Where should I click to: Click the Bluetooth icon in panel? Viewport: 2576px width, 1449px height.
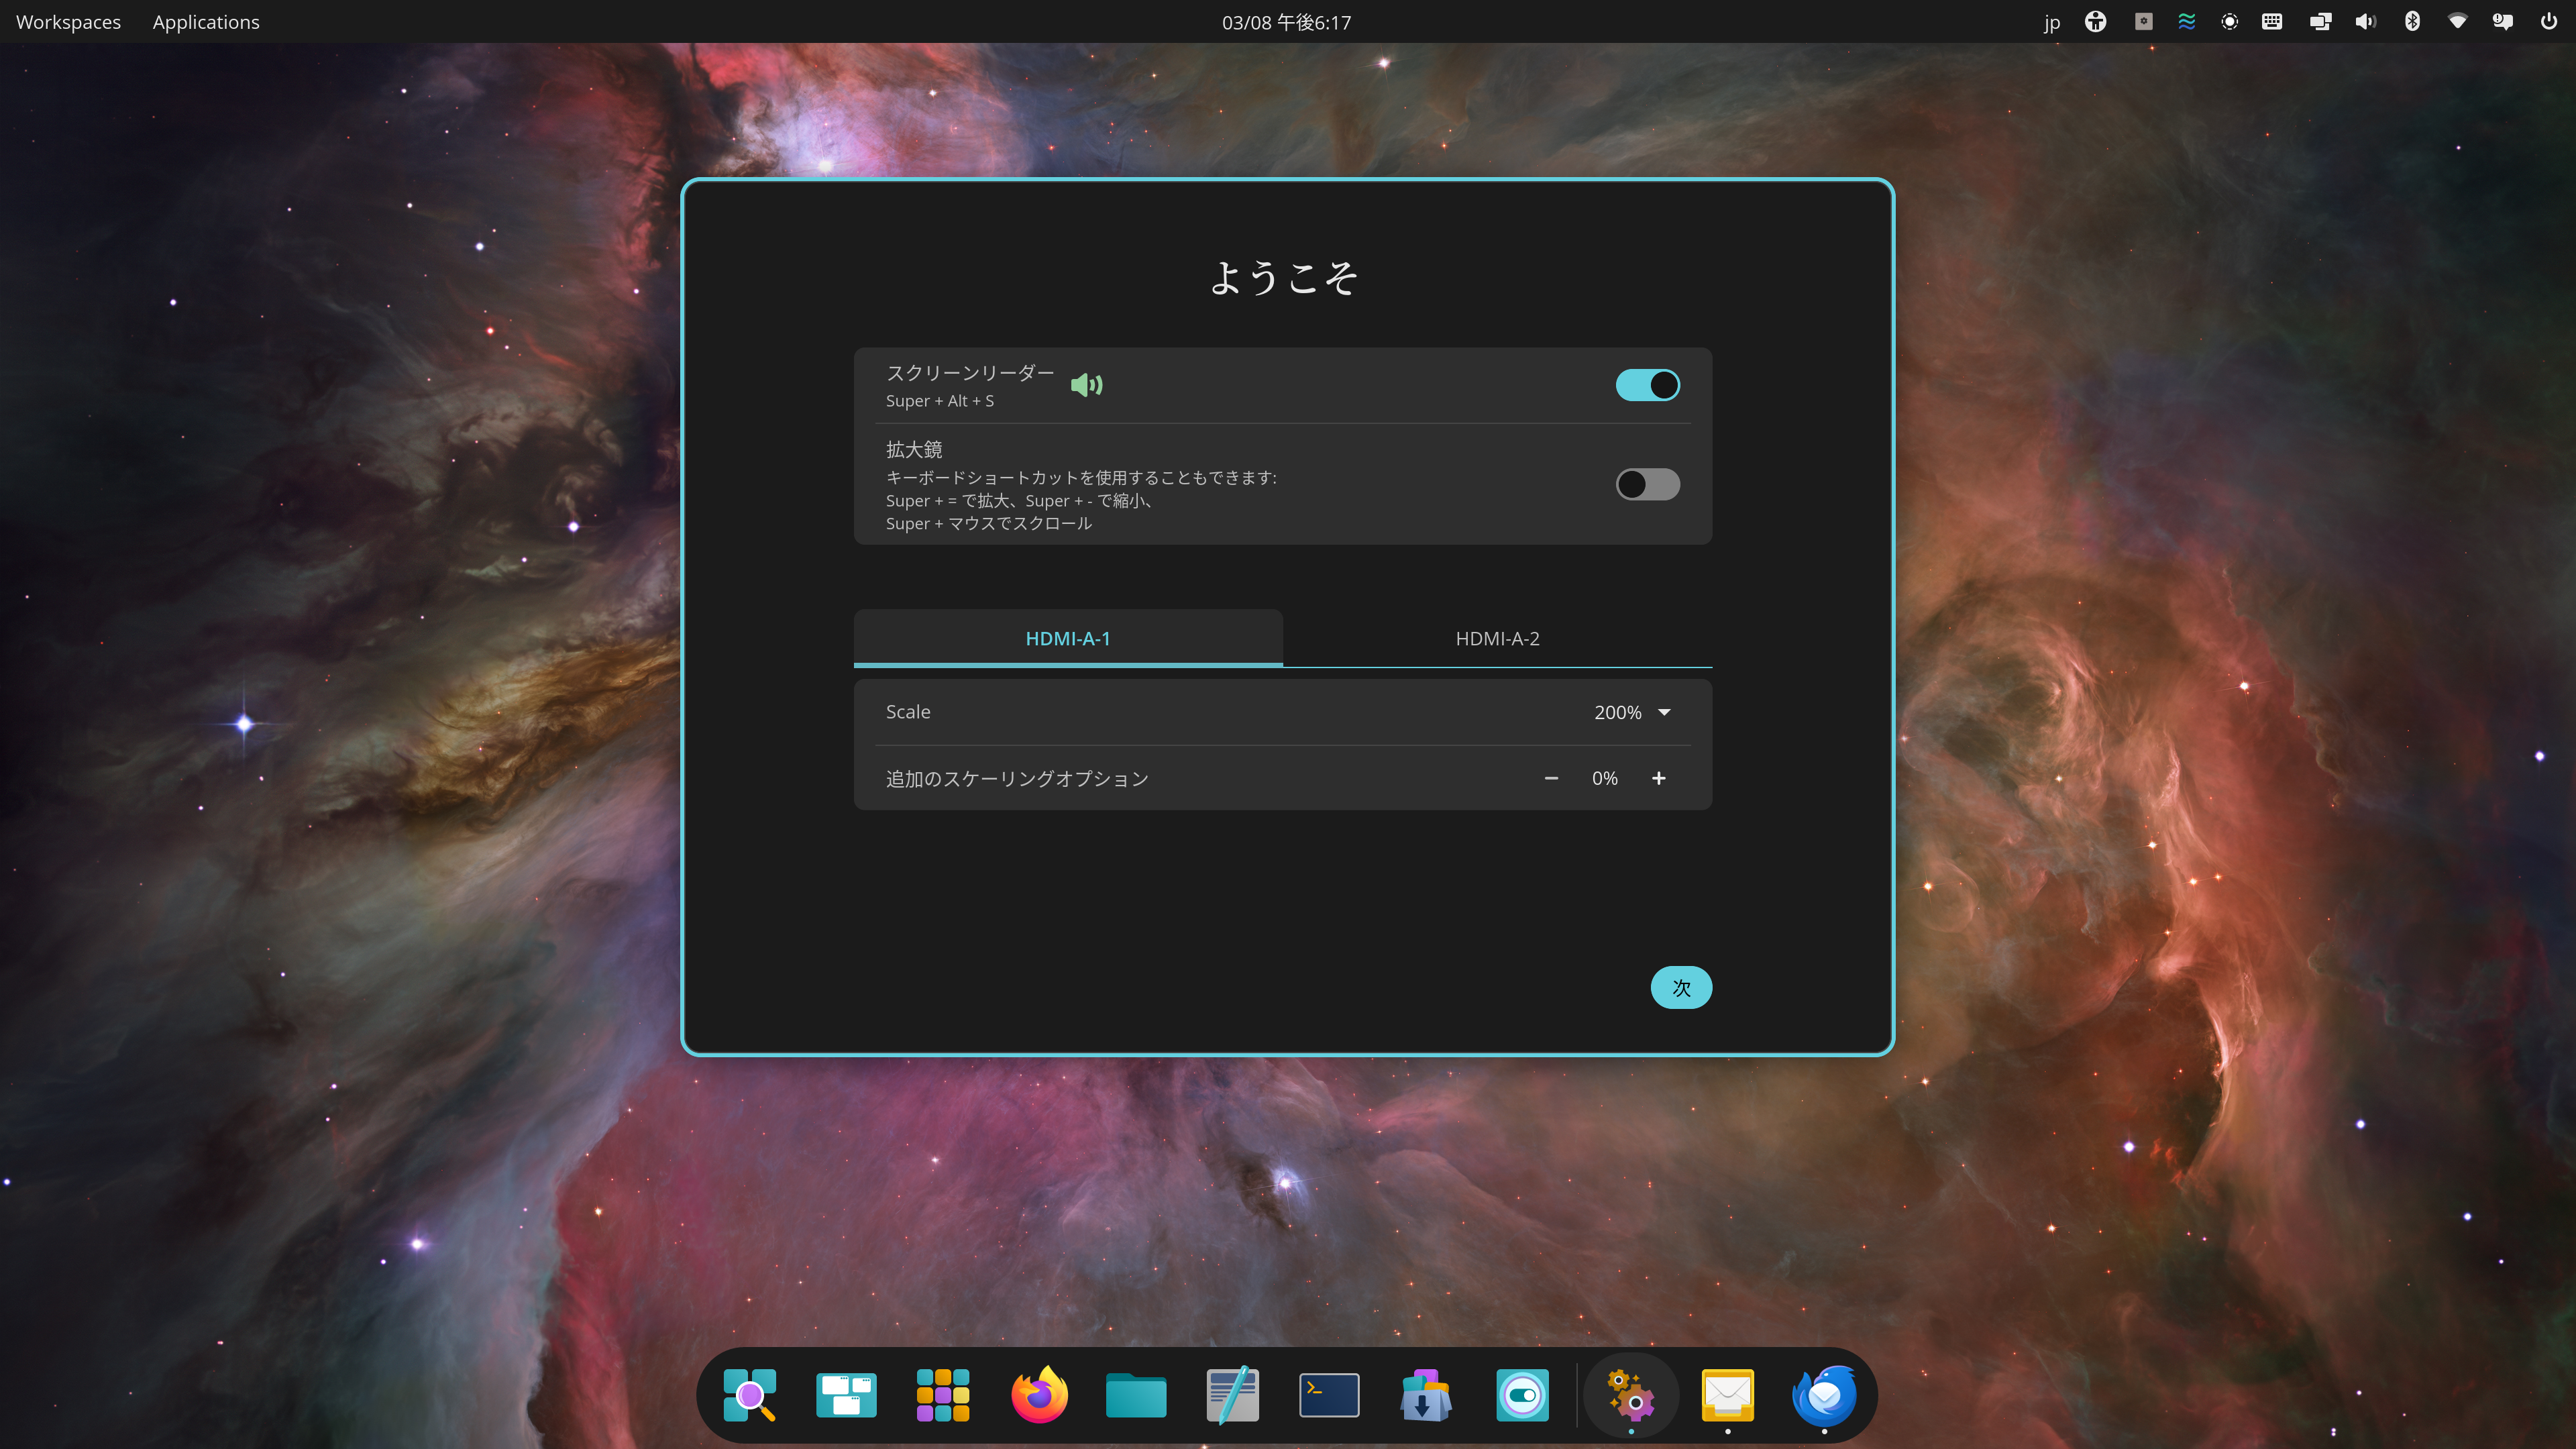[x=2412, y=22]
